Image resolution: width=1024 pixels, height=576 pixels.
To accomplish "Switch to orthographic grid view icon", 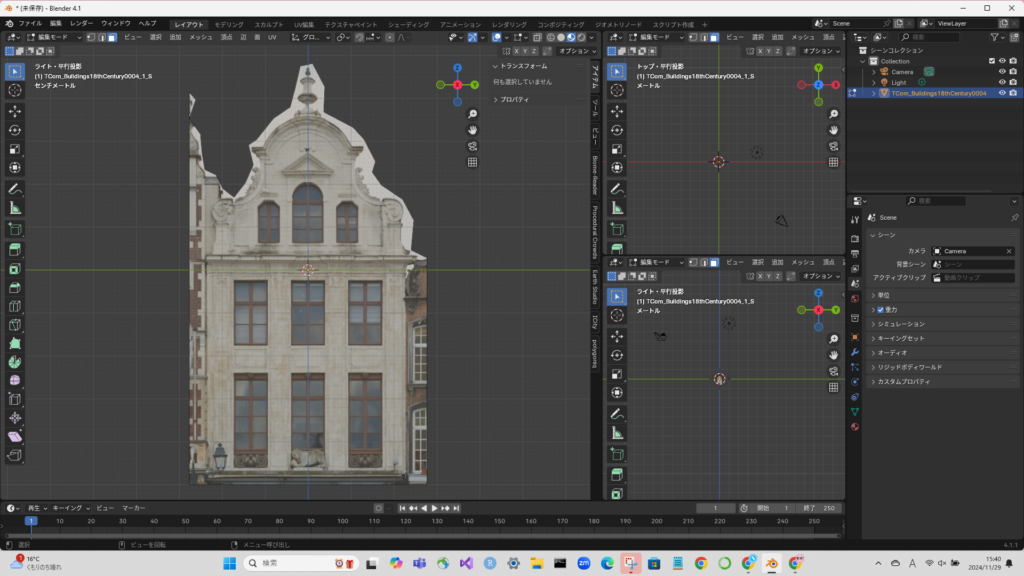I will coord(472,162).
